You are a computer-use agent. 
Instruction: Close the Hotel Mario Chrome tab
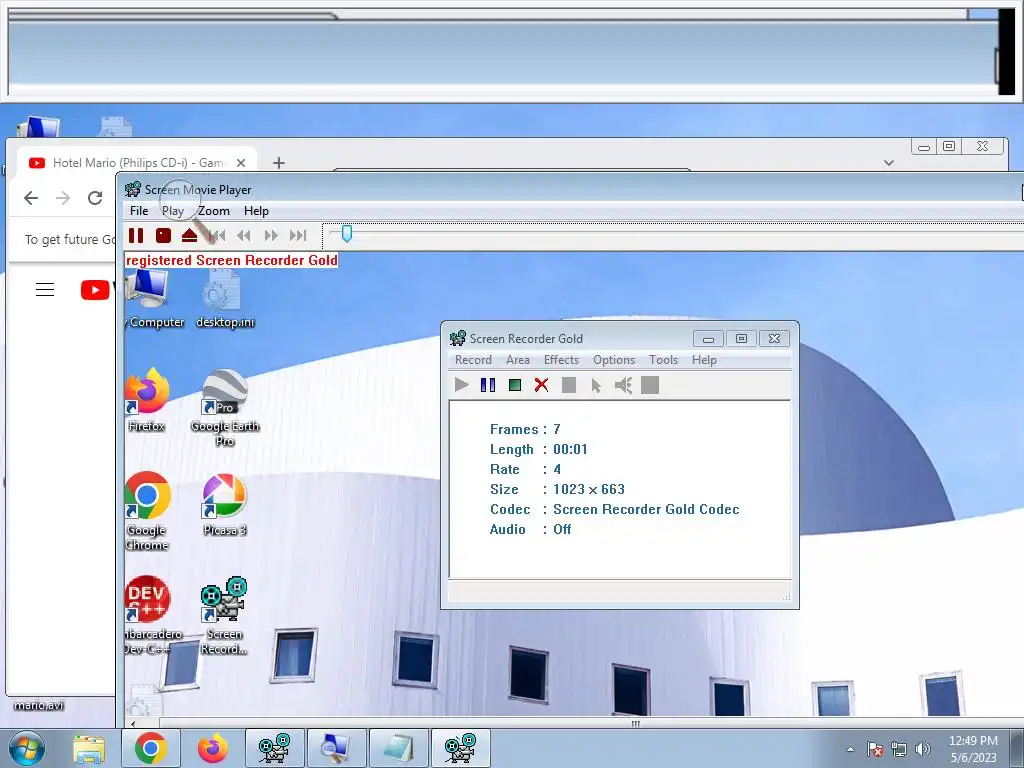(x=241, y=163)
